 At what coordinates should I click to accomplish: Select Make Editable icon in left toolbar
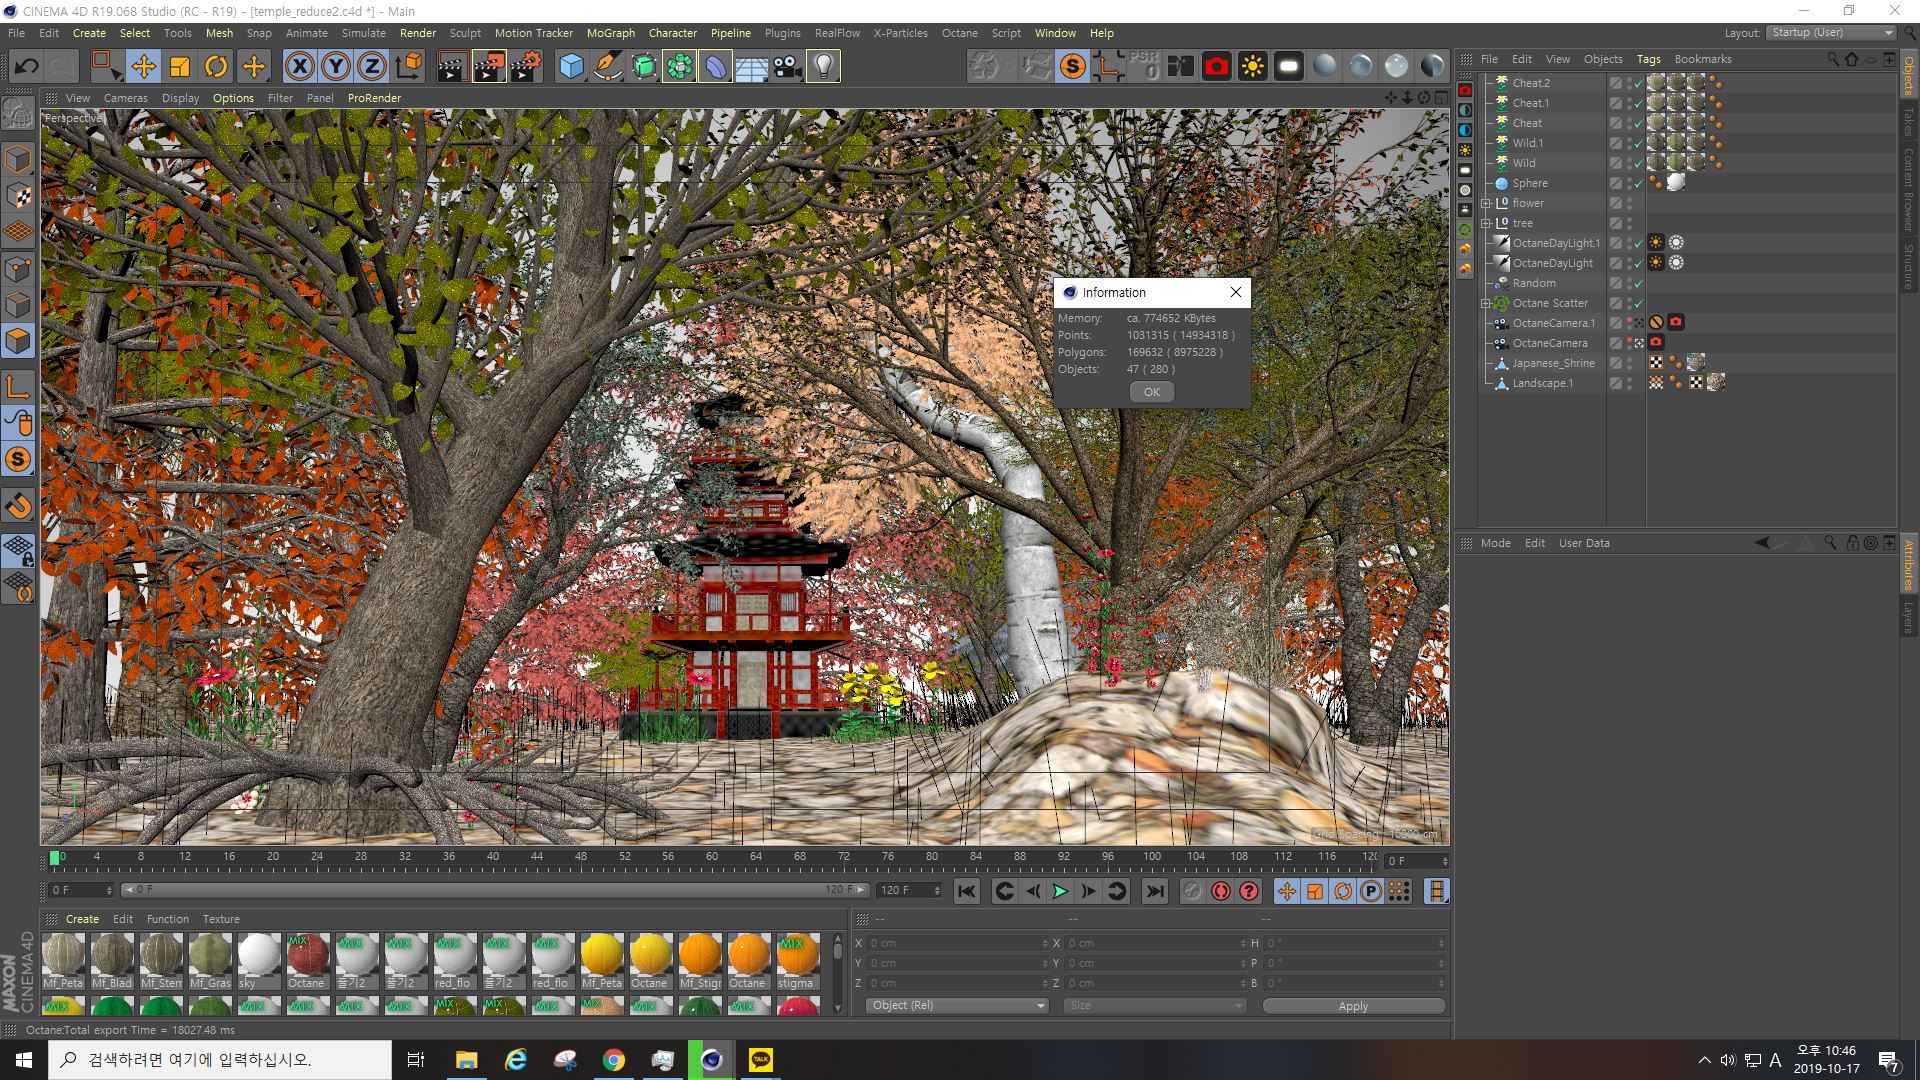[x=18, y=115]
